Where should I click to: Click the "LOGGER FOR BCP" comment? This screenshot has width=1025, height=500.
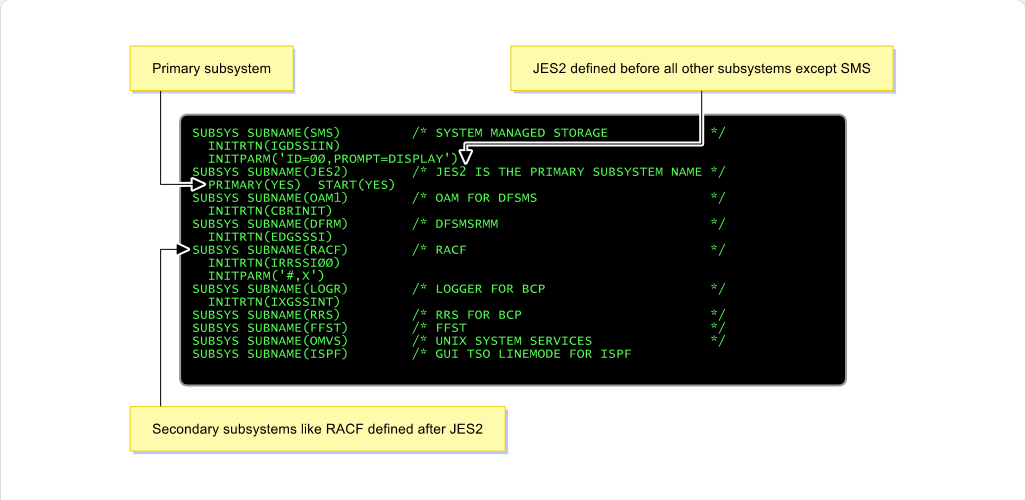[490, 289]
